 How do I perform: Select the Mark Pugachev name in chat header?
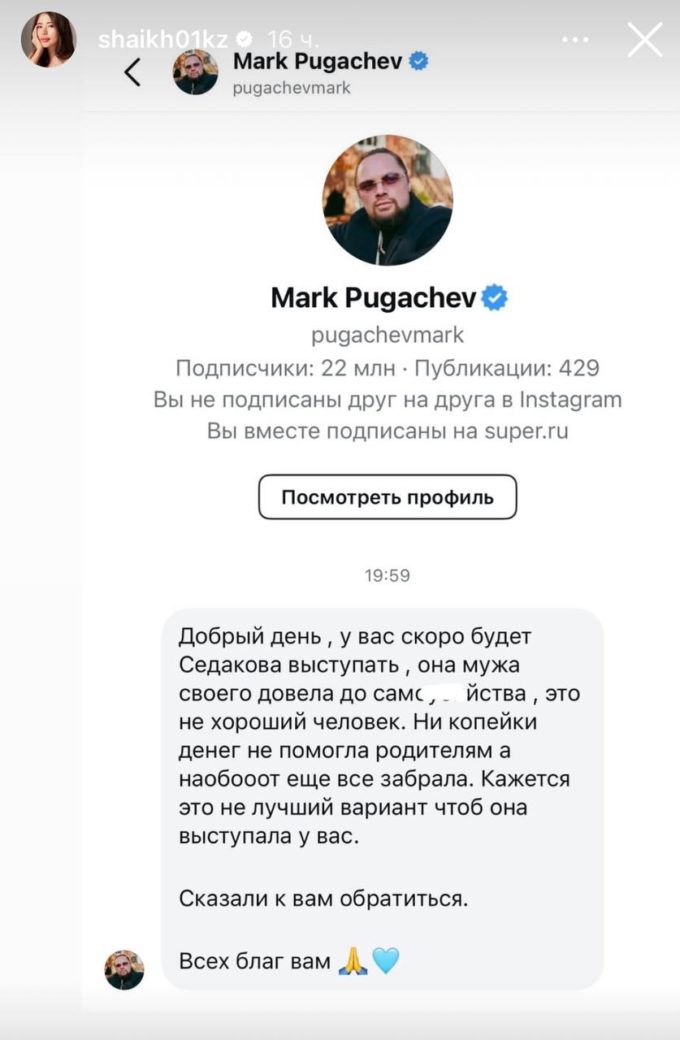318,62
